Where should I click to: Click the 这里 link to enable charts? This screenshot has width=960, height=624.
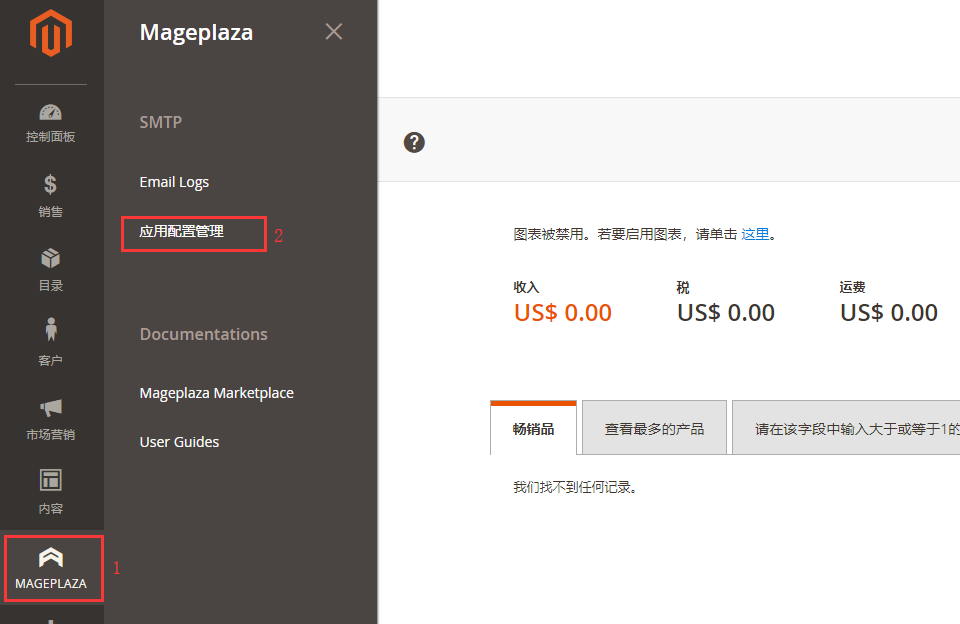(x=755, y=234)
